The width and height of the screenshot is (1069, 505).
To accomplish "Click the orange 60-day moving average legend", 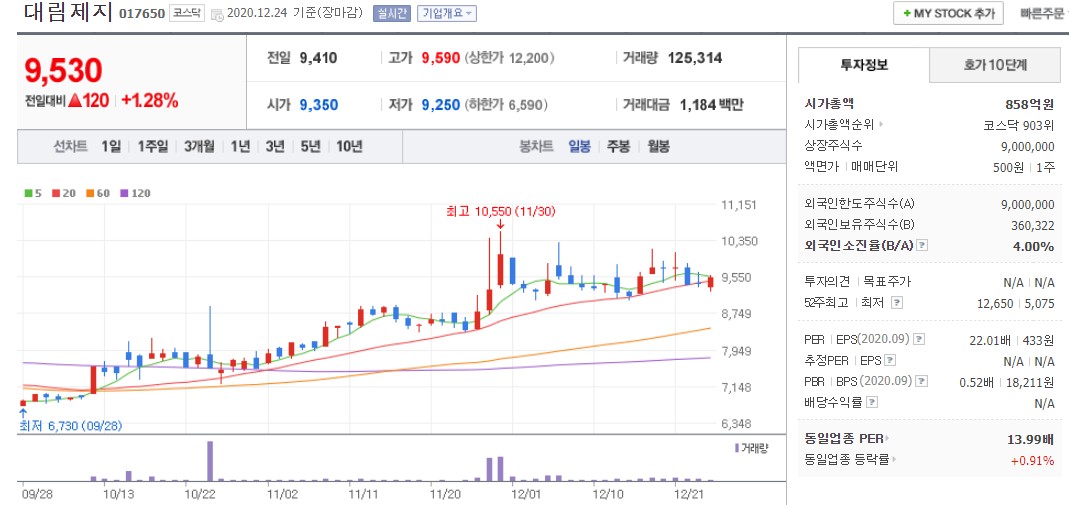I will [x=96, y=194].
